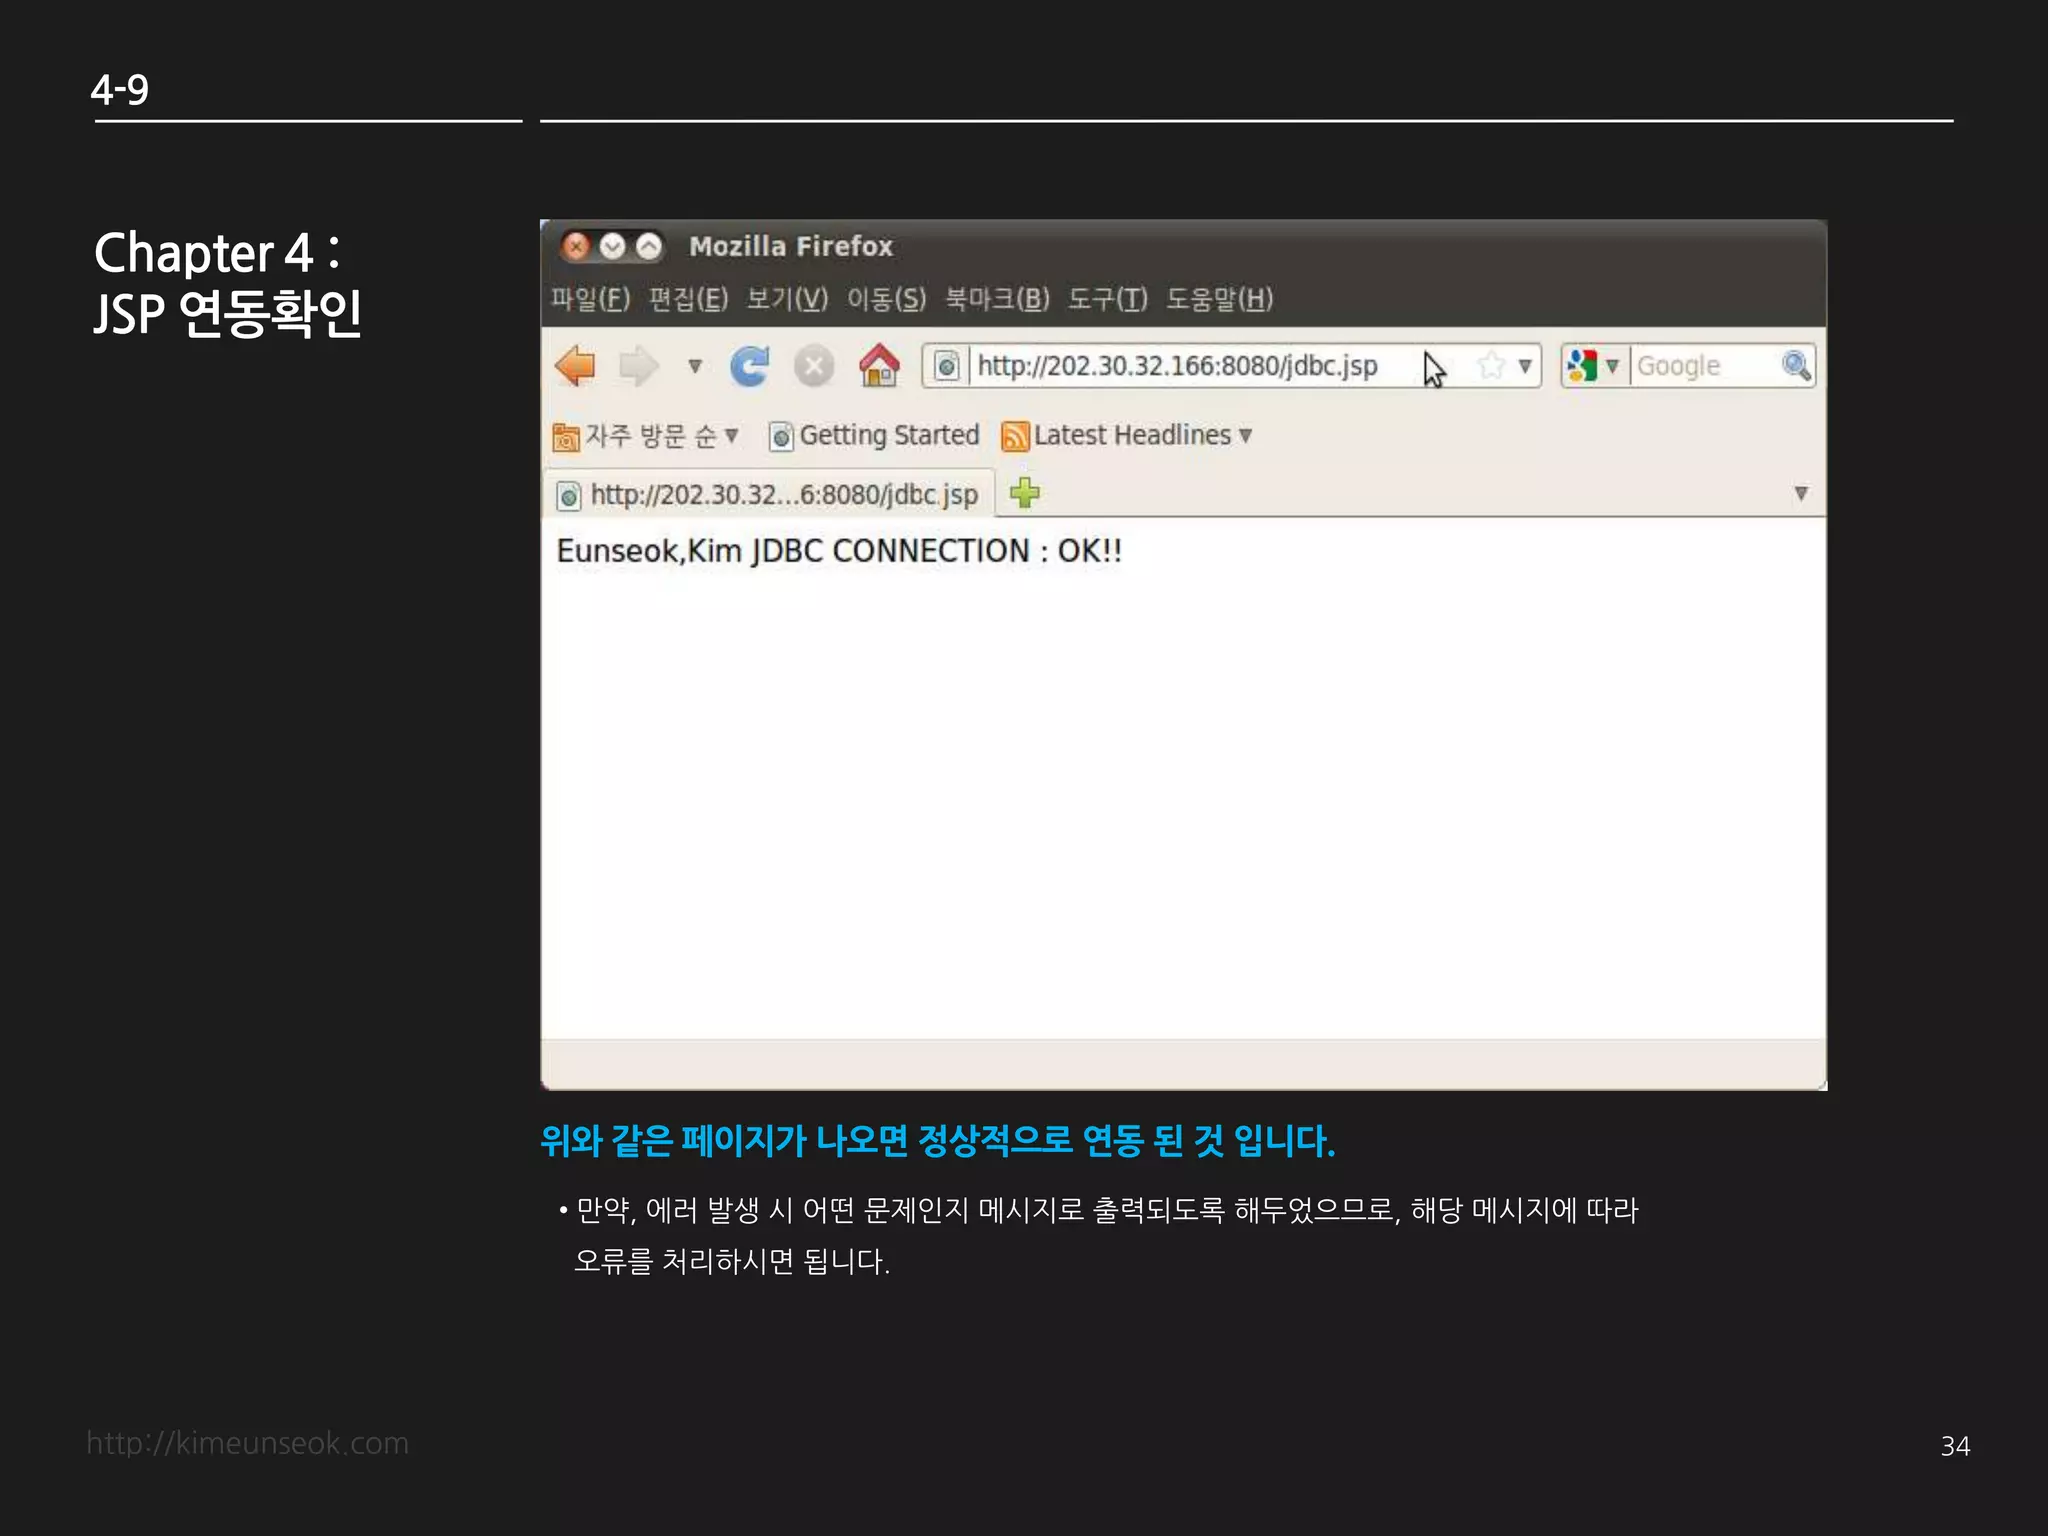The height and width of the screenshot is (1536, 2048).
Task: Click the Google search engine icon
Action: click(1582, 366)
